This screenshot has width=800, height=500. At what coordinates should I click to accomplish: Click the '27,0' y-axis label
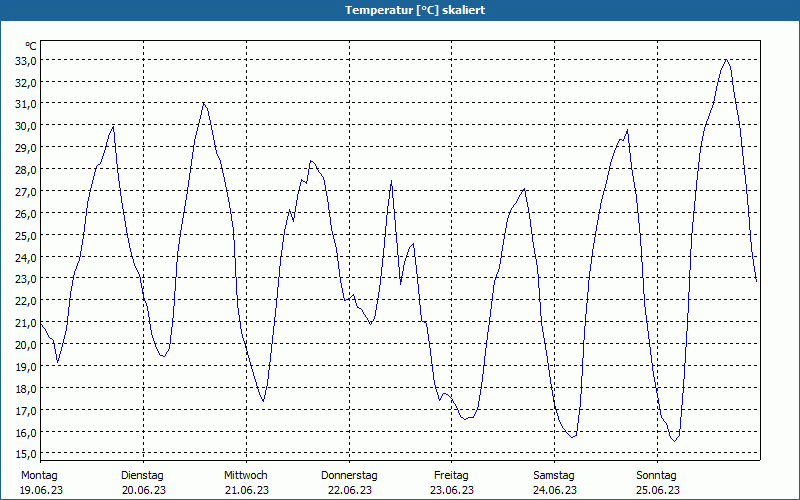26,192
